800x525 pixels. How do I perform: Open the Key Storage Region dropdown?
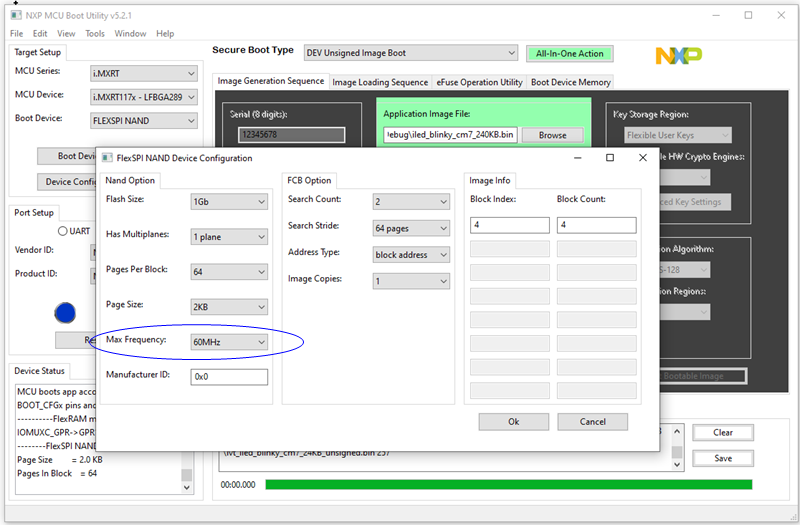pos(678,135)
